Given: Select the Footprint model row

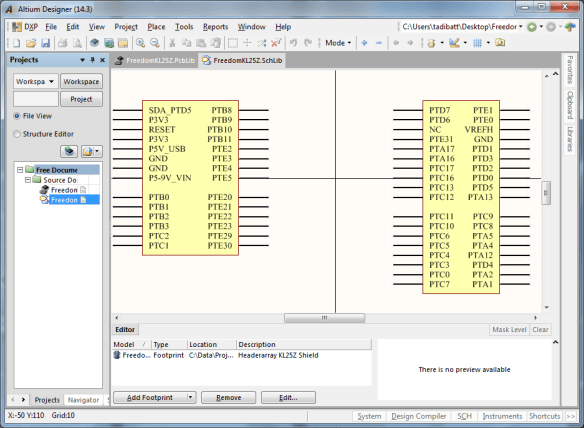Looking at the screenshot, I should pyautogui.click(x=242, y=355).
